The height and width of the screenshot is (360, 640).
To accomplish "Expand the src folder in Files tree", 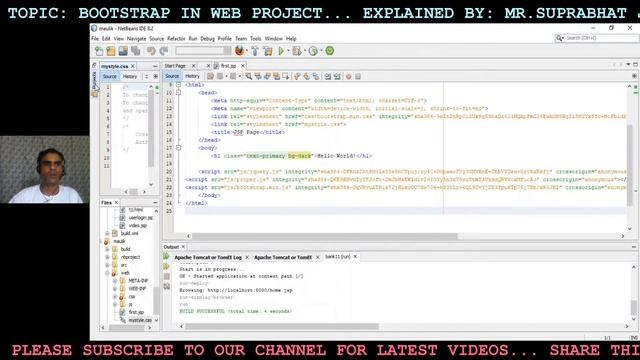I will click(x=107, y=265).
